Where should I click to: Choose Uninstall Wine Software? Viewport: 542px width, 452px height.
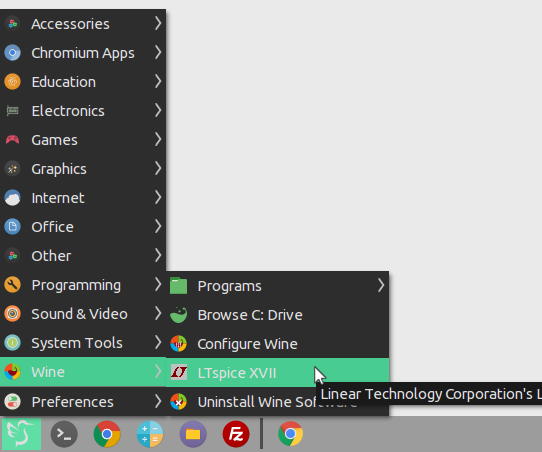pos(278,402)
